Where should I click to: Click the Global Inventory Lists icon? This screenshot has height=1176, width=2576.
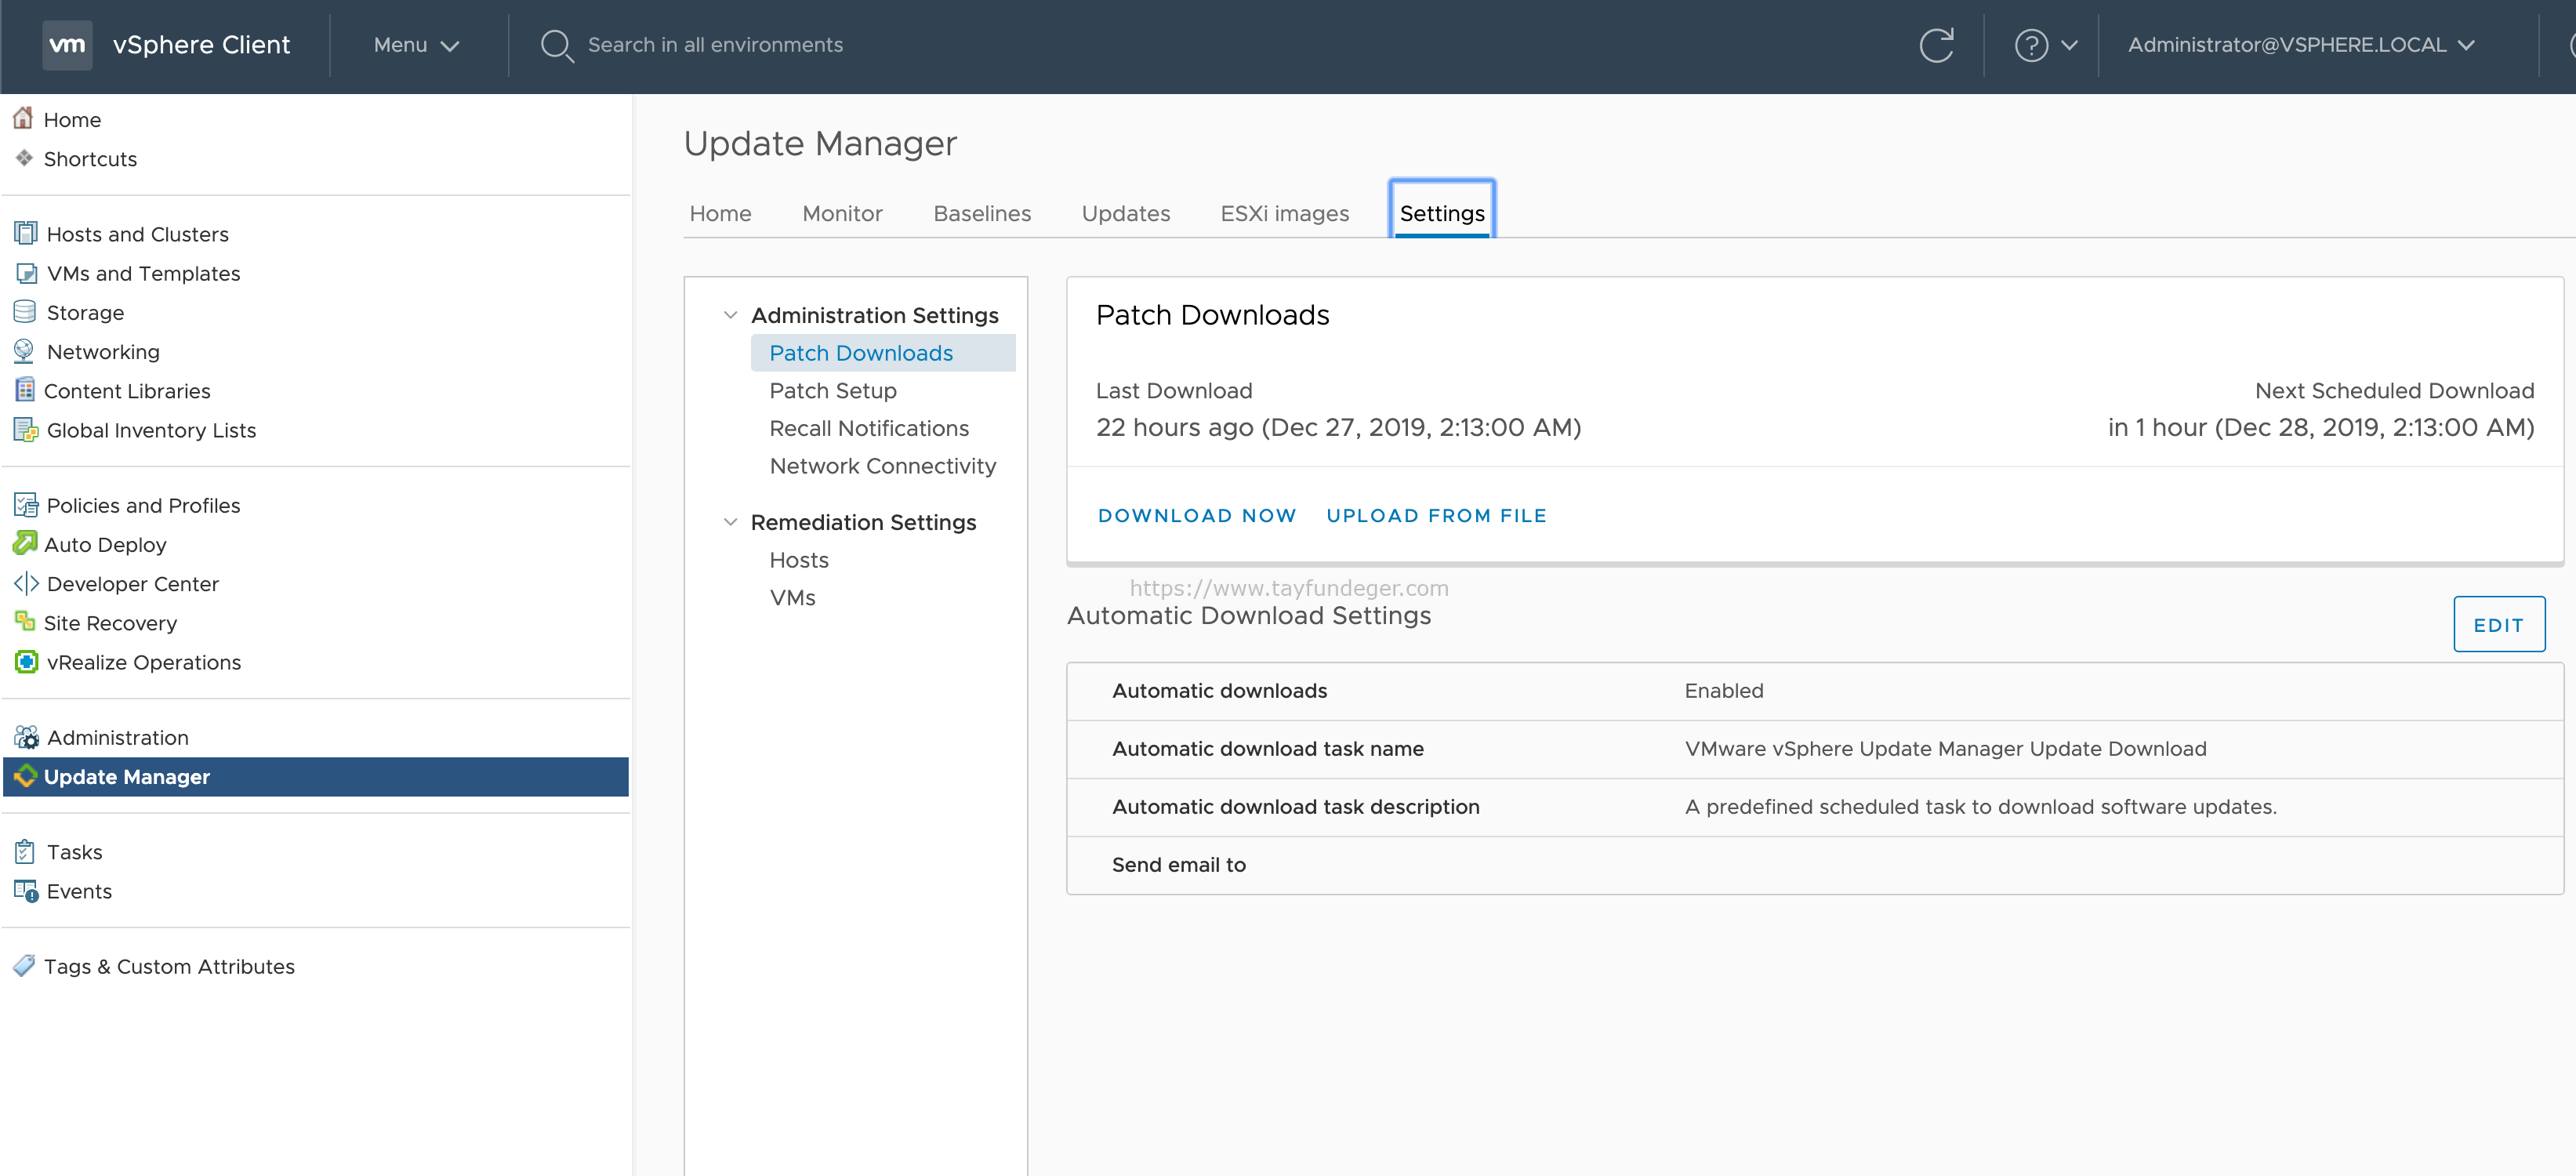coord(25,430)
